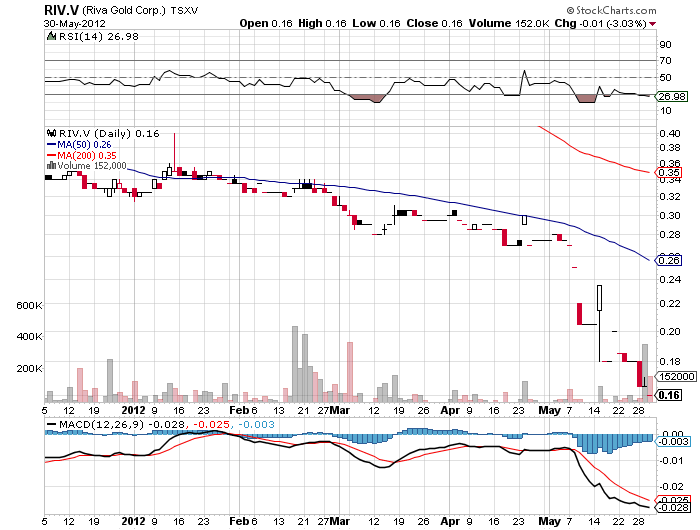
Task: Click the 0.30 price scale label
Action: pyautogui.click(x=670, y=216)
